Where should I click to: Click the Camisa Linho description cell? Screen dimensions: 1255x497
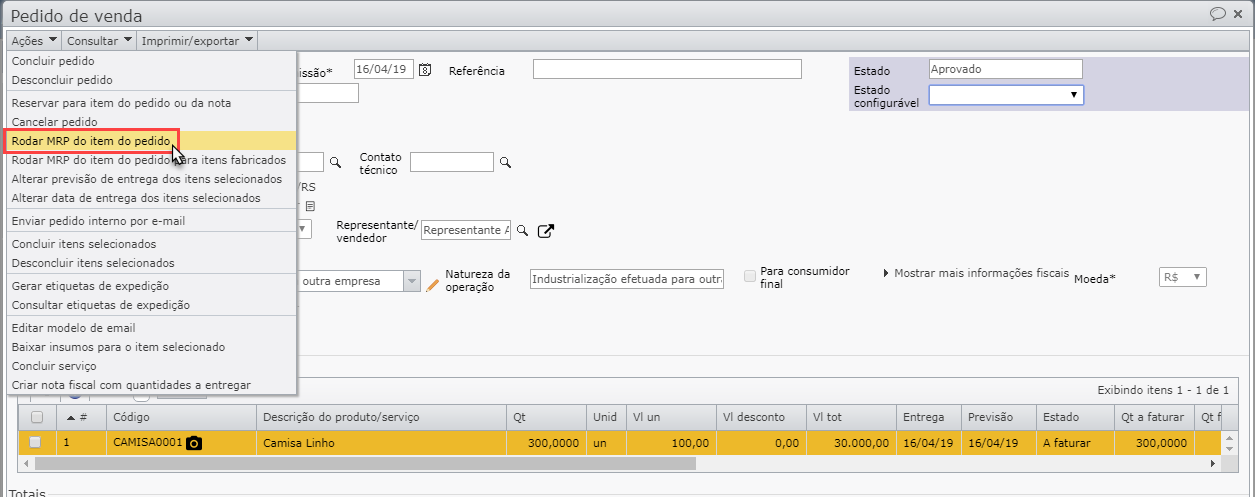click(x=381, y=443)
